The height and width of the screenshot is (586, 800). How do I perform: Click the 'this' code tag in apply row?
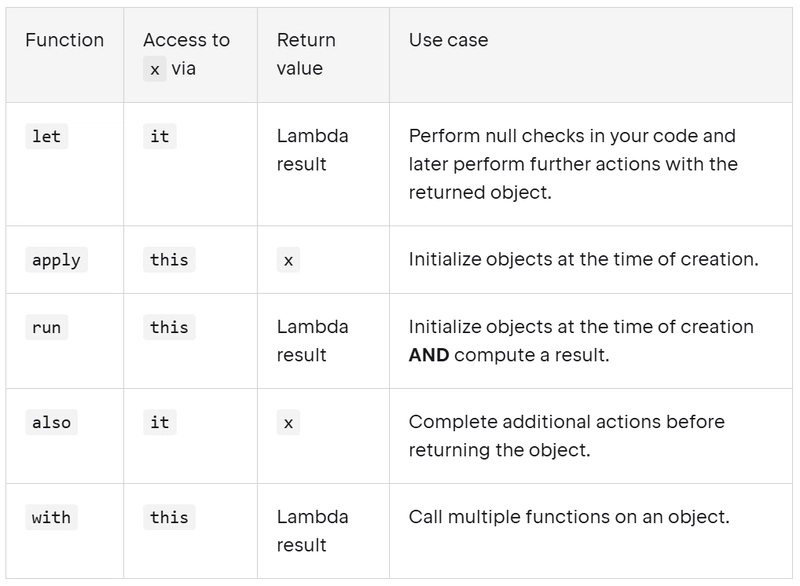[169, 260]
